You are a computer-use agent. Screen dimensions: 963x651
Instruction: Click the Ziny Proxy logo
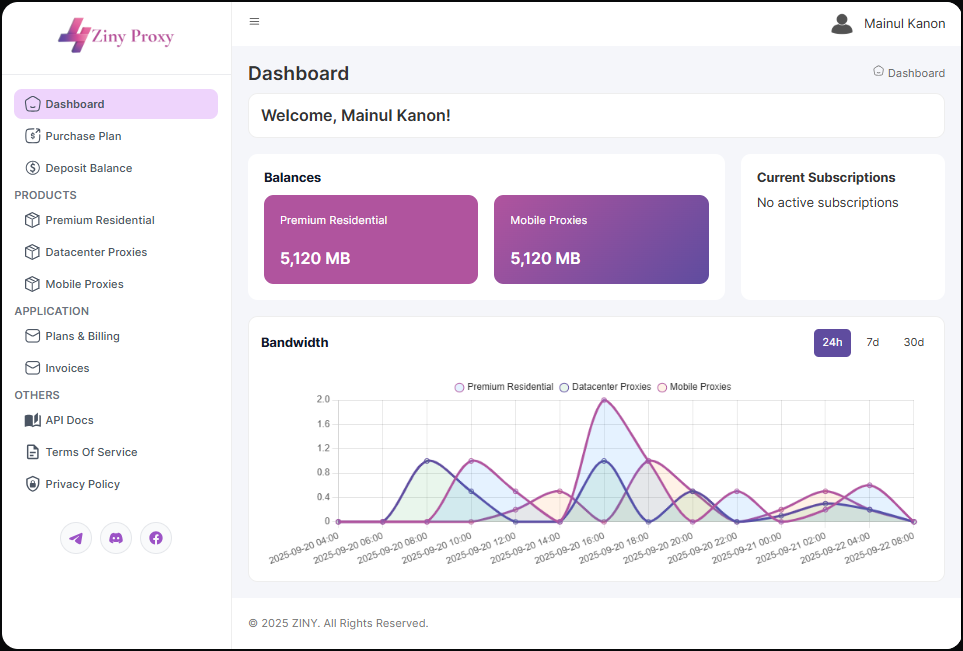116,36
